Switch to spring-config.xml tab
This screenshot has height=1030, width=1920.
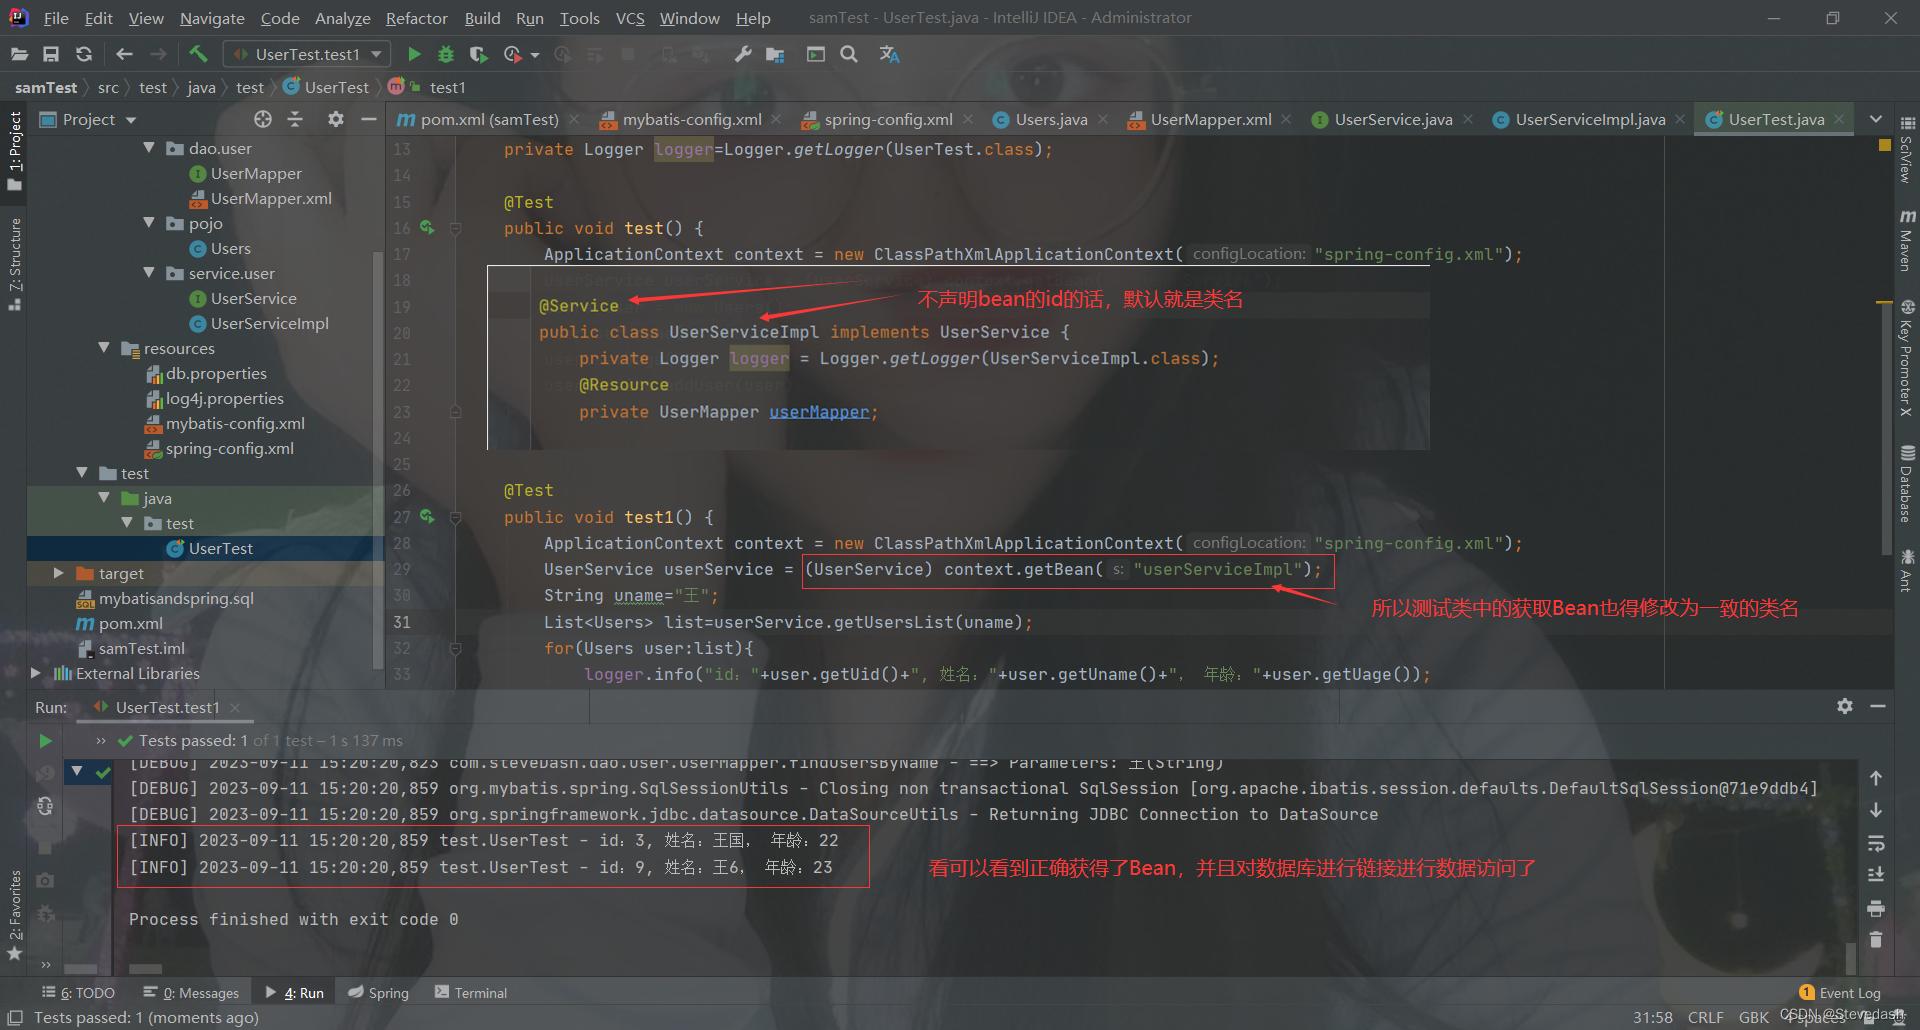click(887, 119)
